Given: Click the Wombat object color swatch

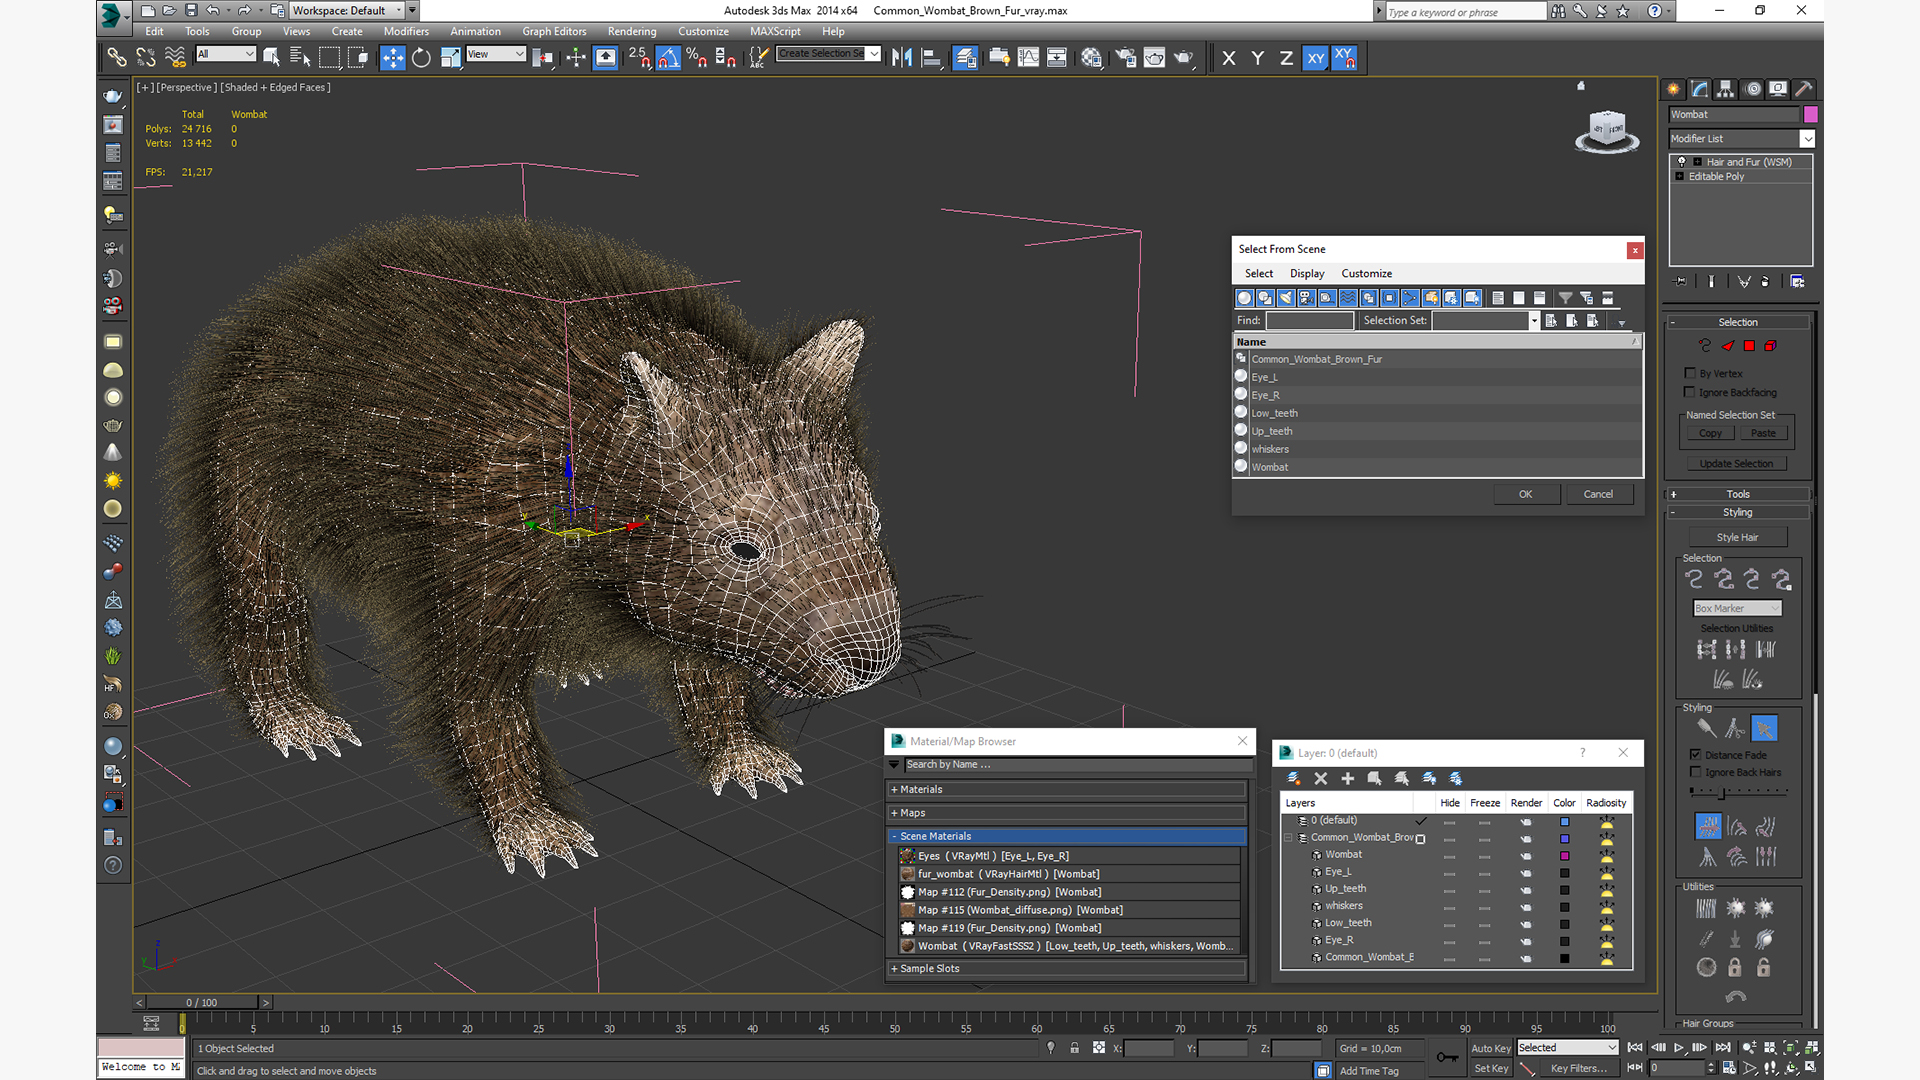Looking at the screenshot, I should (x=1810, y=114).
